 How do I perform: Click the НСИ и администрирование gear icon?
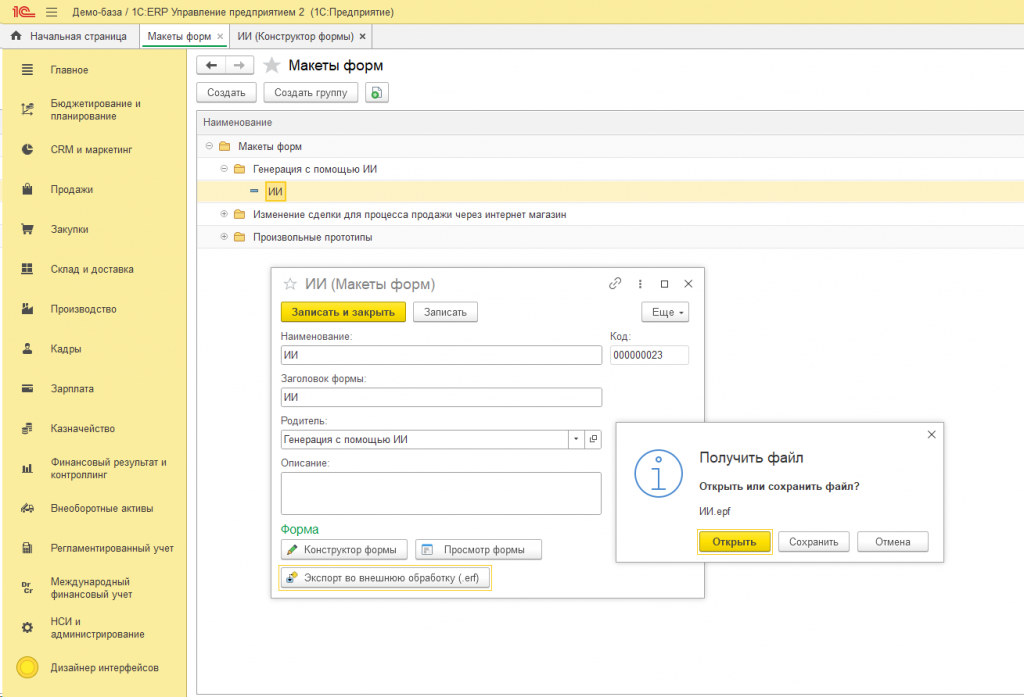(27, 628)
